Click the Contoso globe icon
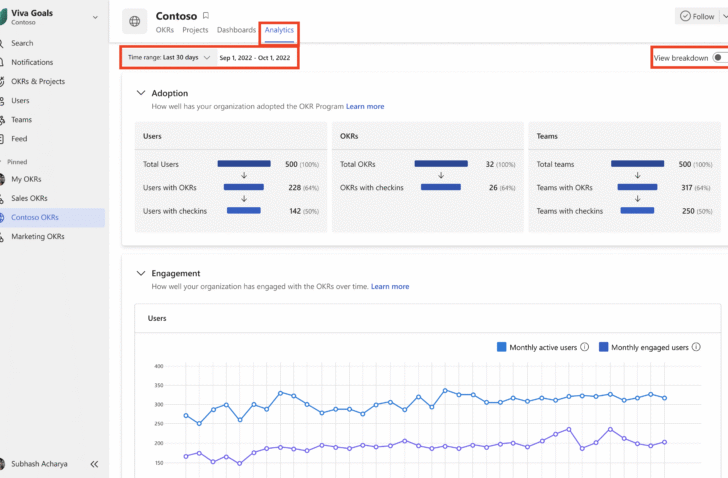This screenshot has width=728, height=478. point(135,21)
